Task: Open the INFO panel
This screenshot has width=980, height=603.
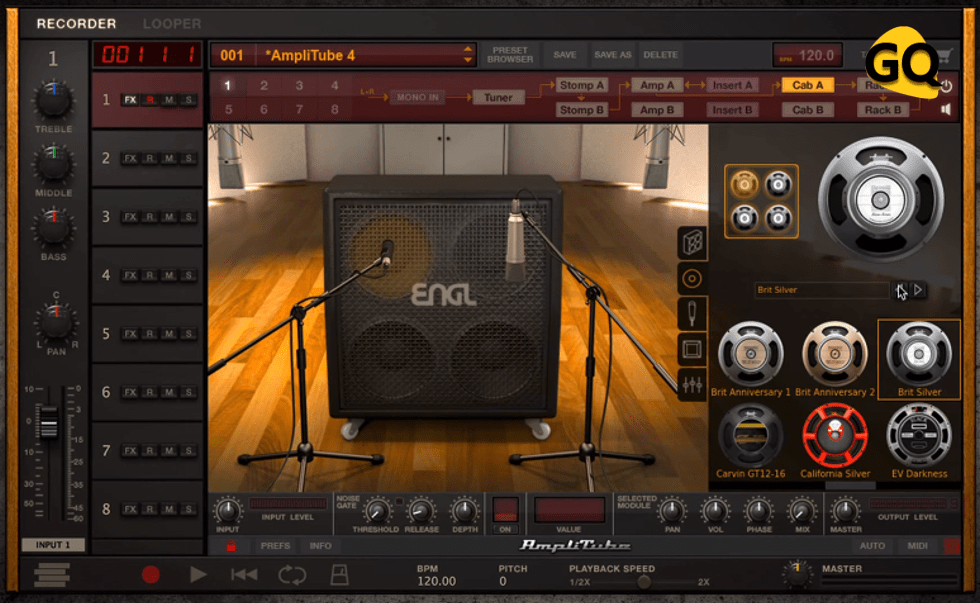Action: [320, 546]
